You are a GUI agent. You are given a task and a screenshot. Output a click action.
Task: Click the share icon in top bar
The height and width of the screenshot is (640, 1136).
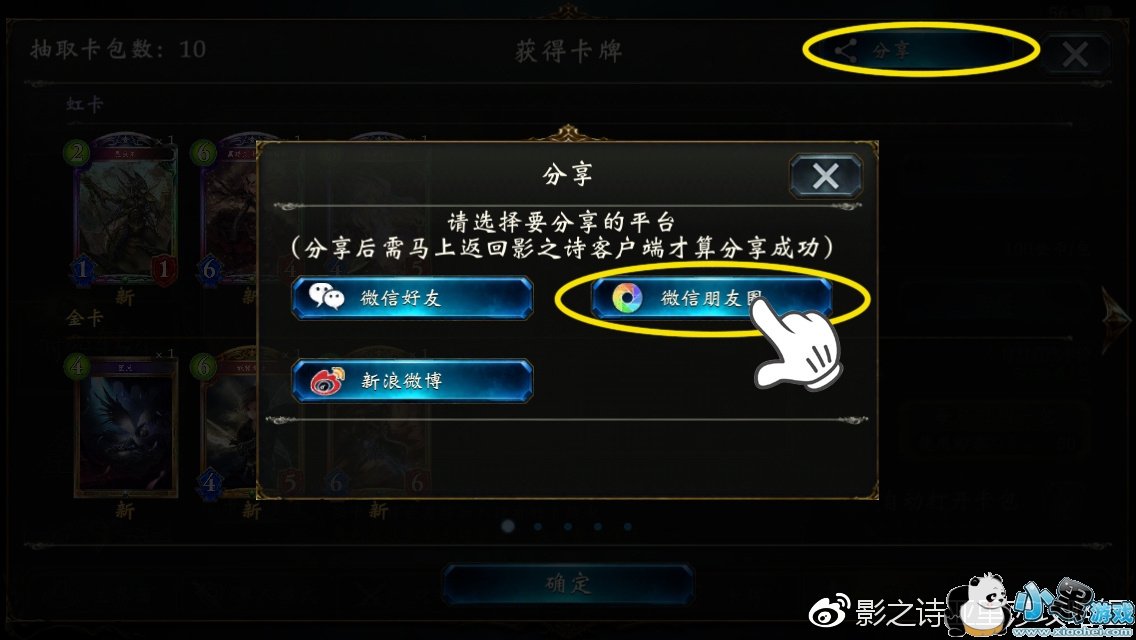(x=845, y=50)
